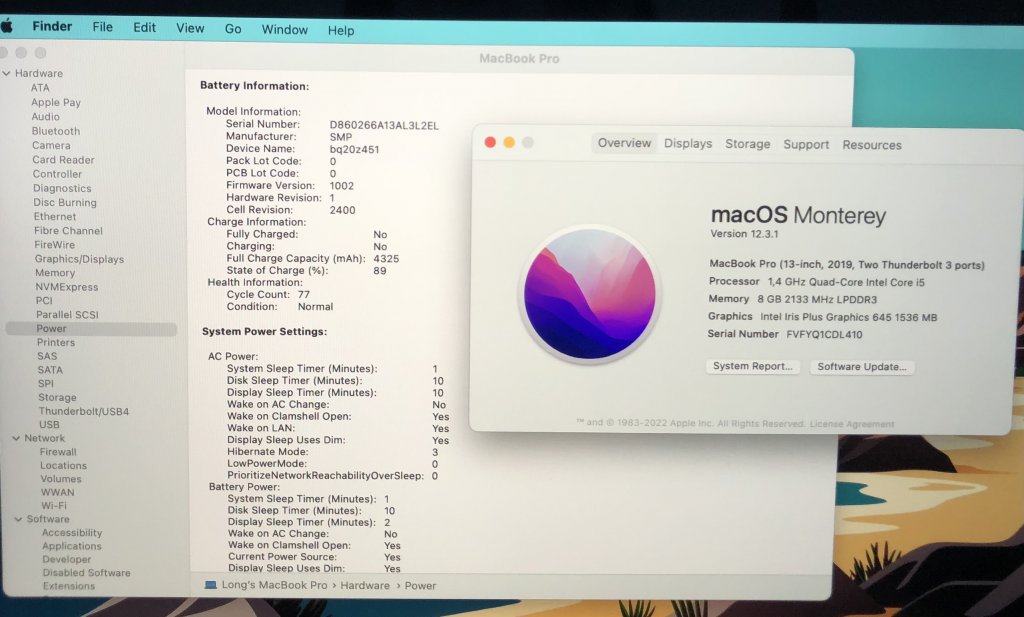
Task: Select Disc Burning in the sidebar
Action: (x=65, y=202)
